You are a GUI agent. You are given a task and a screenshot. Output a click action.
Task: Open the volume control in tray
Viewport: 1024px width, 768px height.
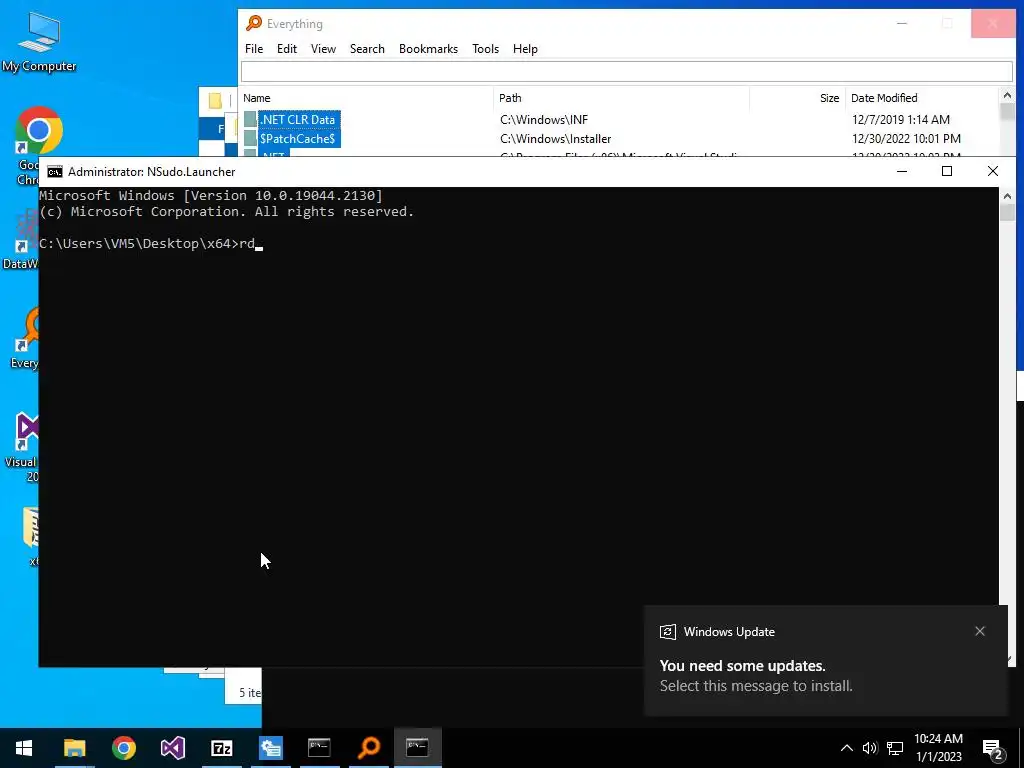(869, 748)
